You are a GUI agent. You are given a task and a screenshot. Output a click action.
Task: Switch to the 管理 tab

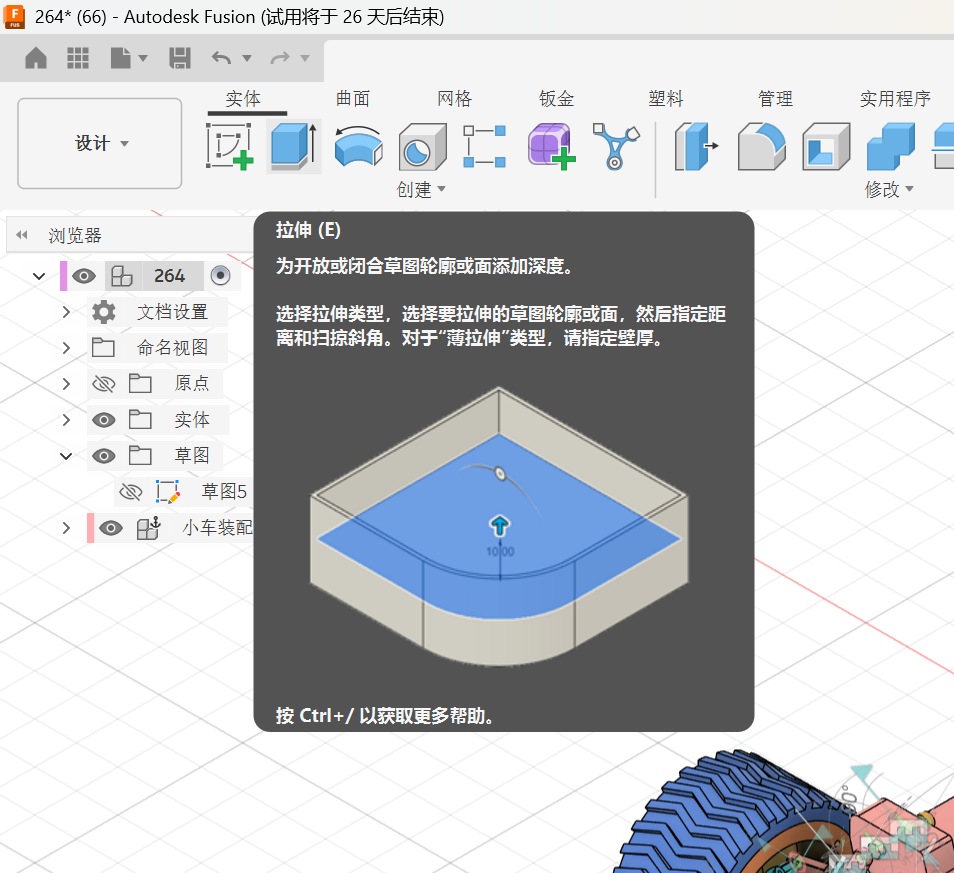(x=775, y=99)
